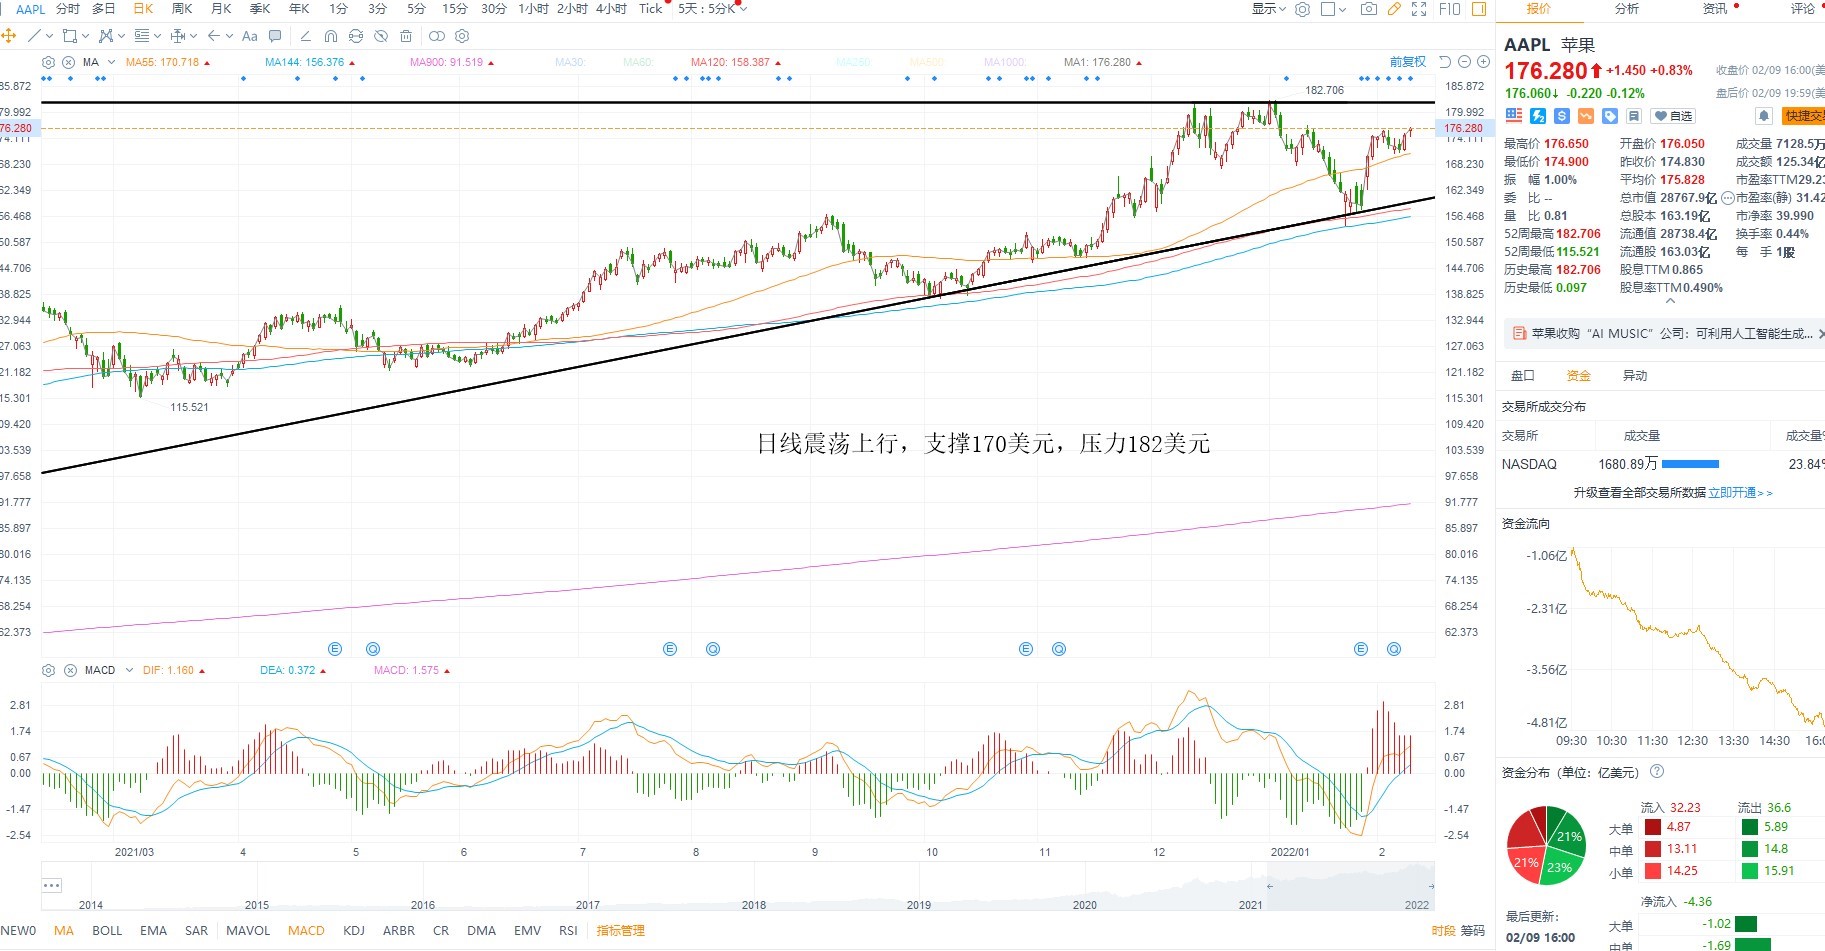
Task: Open the 资讯 news tab
Action: [x=1715, y=9]
